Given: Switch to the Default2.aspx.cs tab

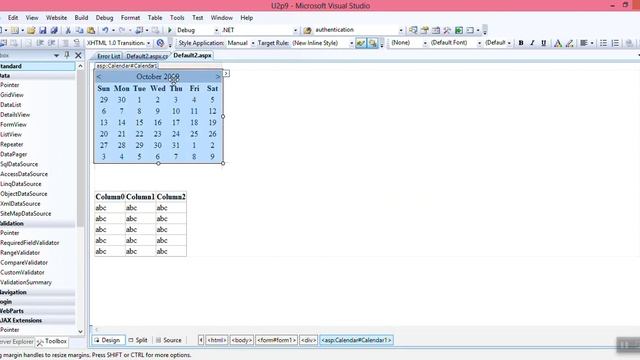Looking at the screenshot, I should tap(147, 56).
